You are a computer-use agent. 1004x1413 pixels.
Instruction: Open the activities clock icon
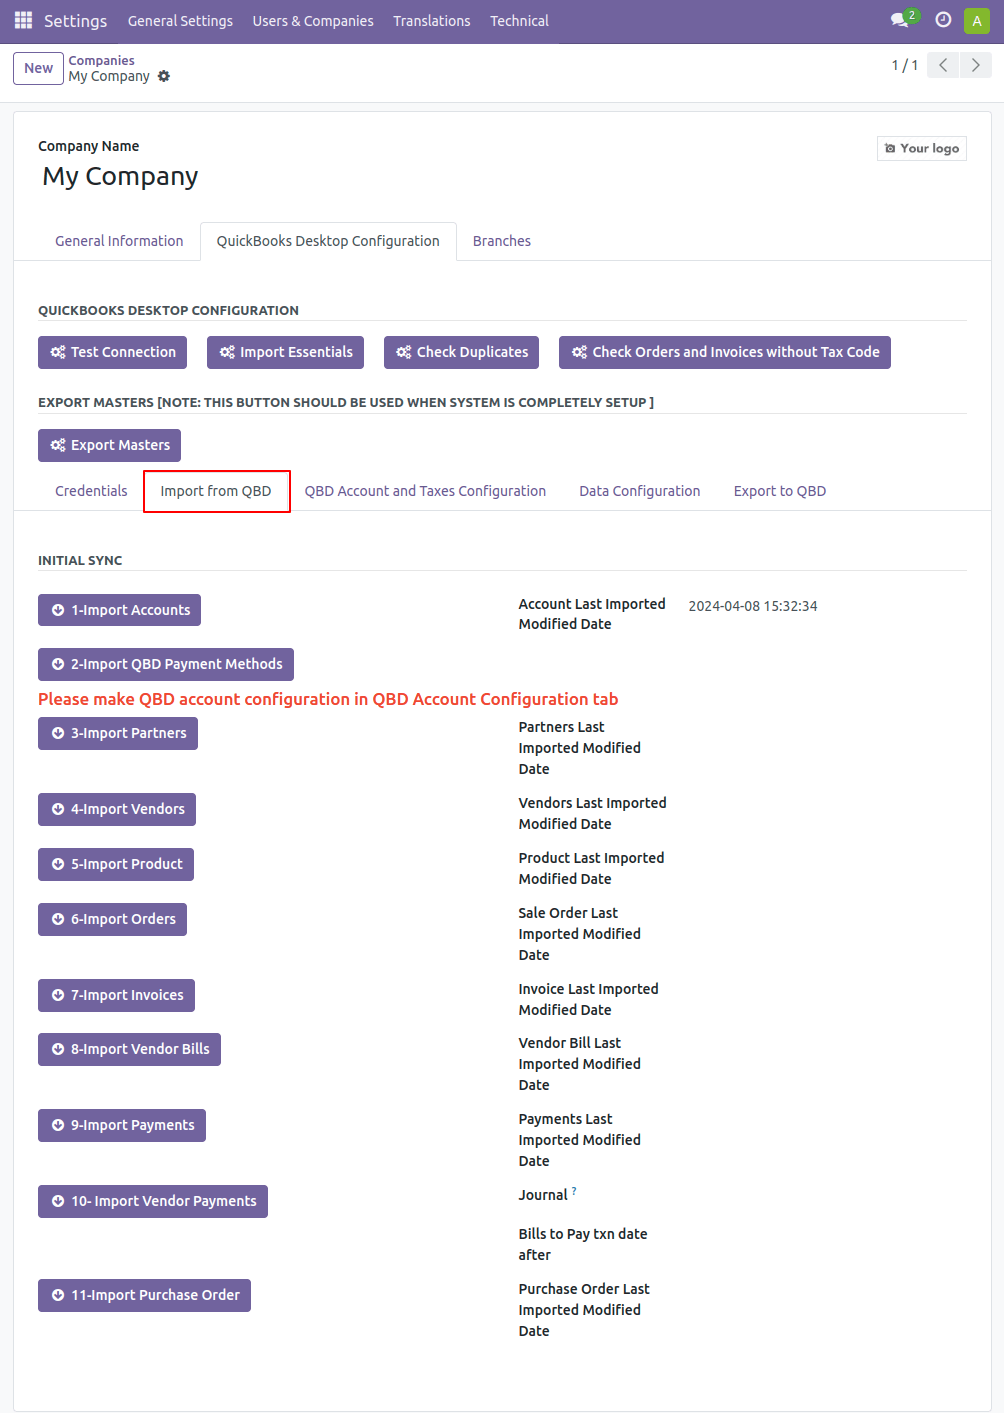tap(943, 20)
